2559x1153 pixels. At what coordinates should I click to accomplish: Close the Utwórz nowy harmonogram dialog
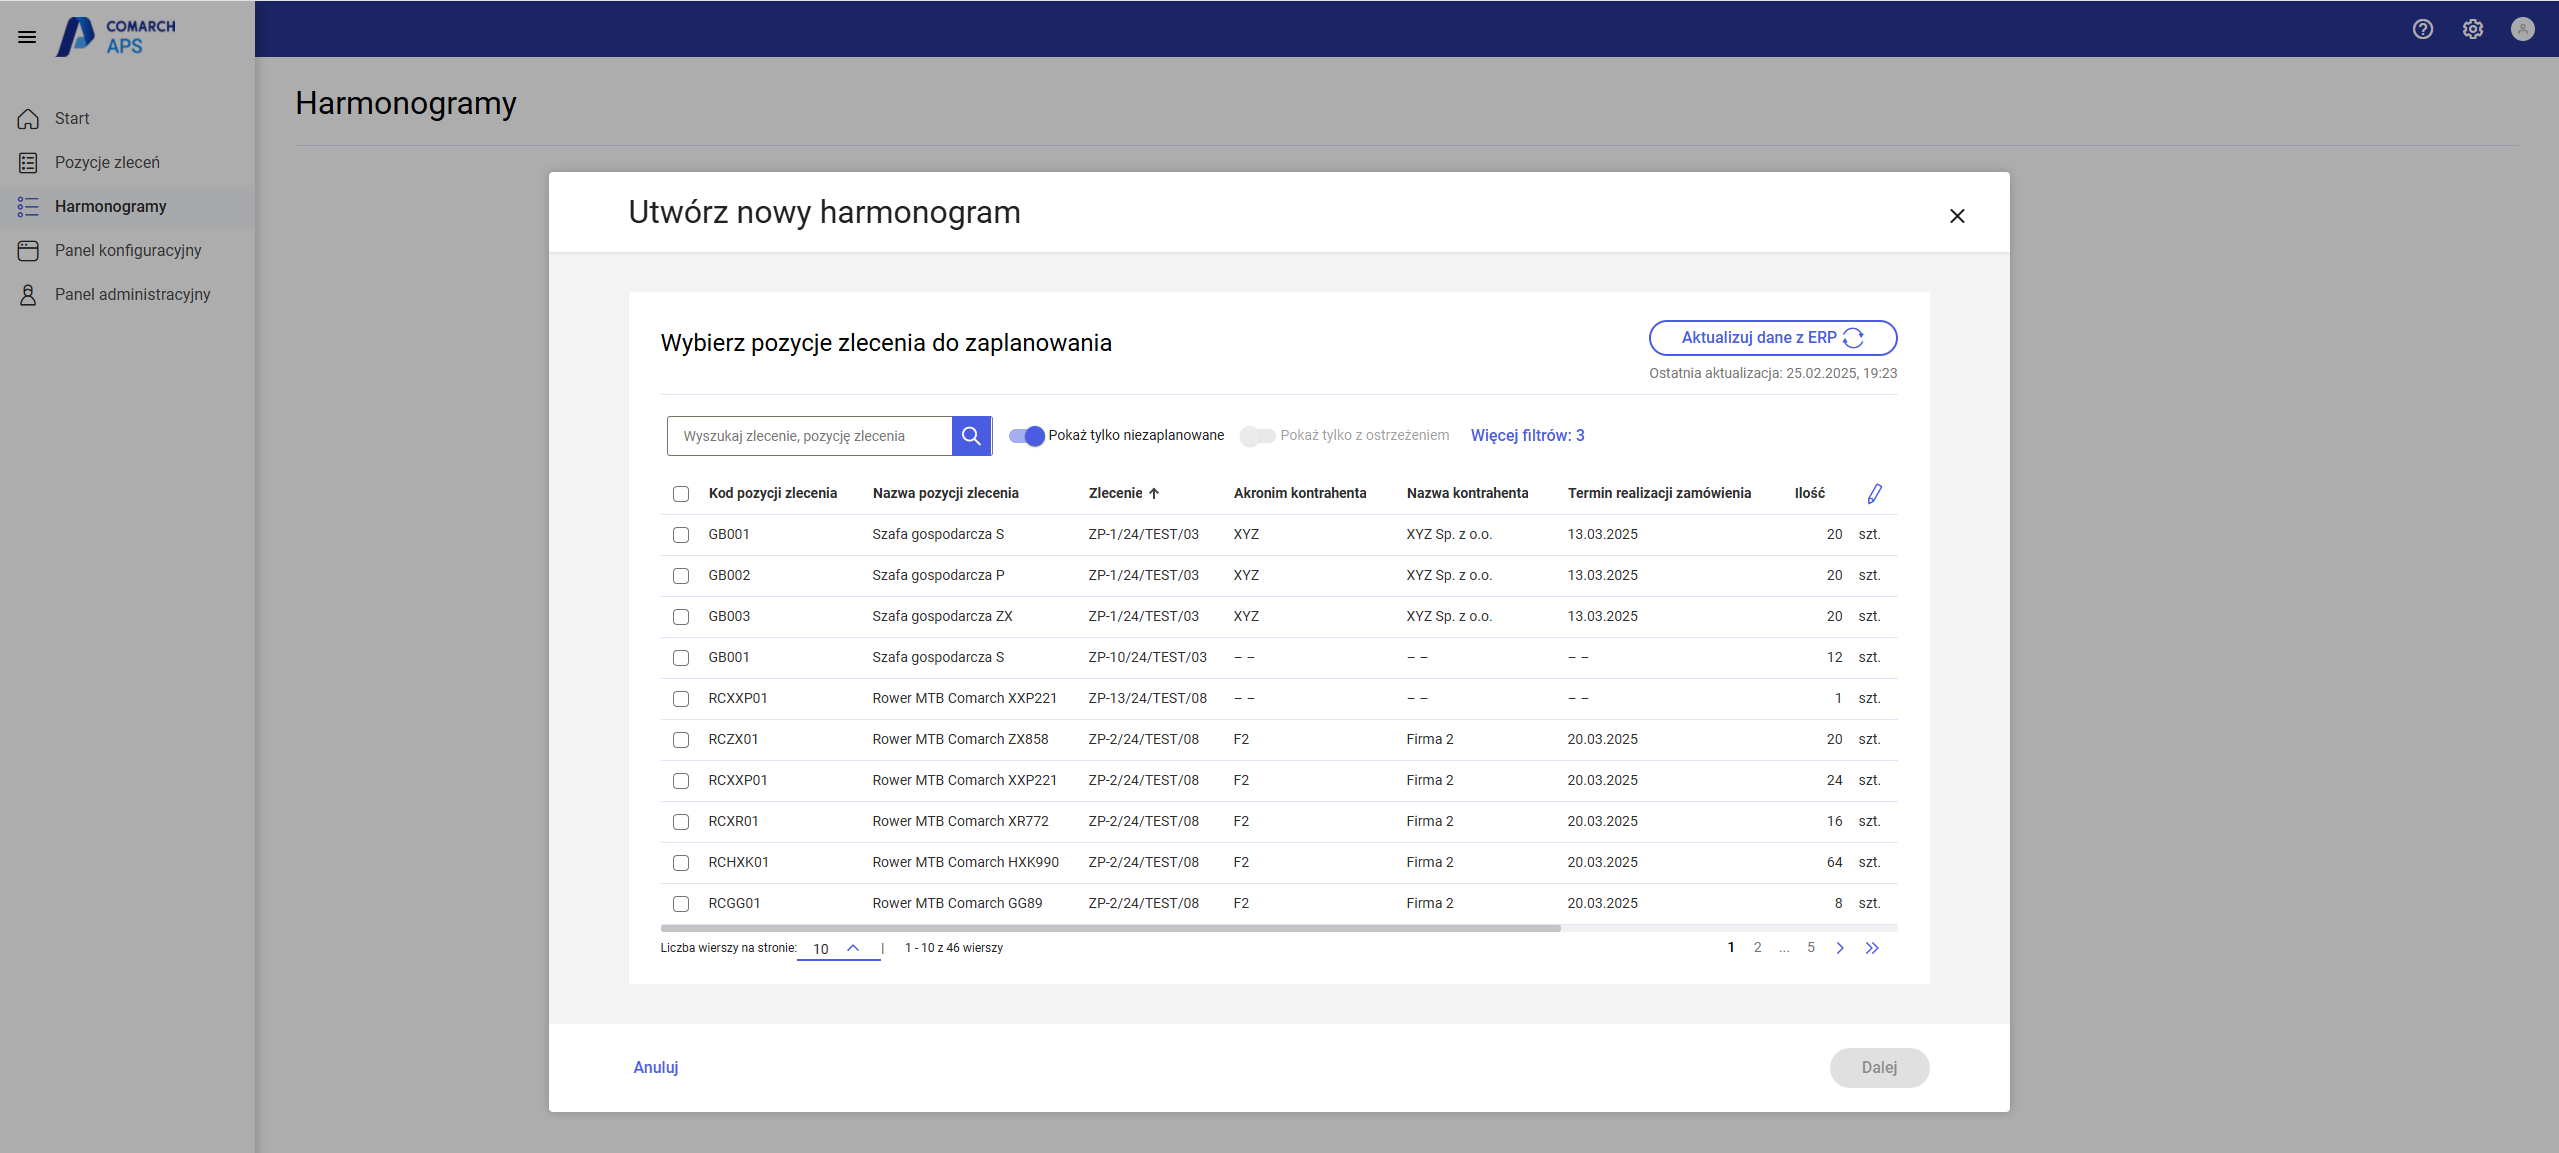(1957, 216)
